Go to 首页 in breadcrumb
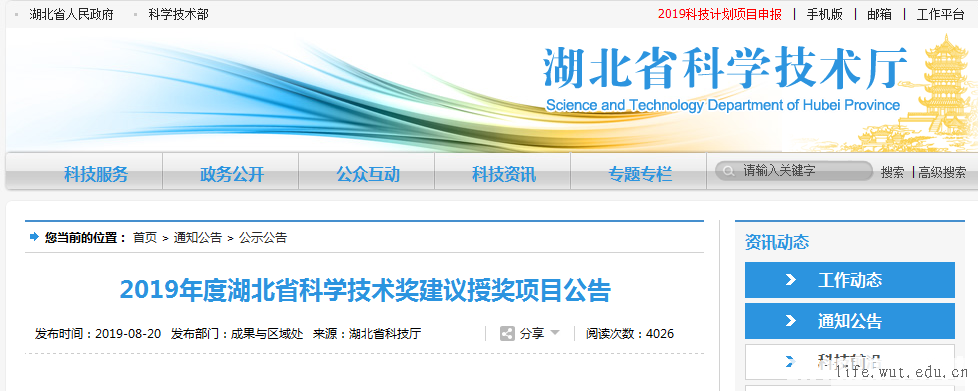The image size is (978, 391). pos(145,238)
